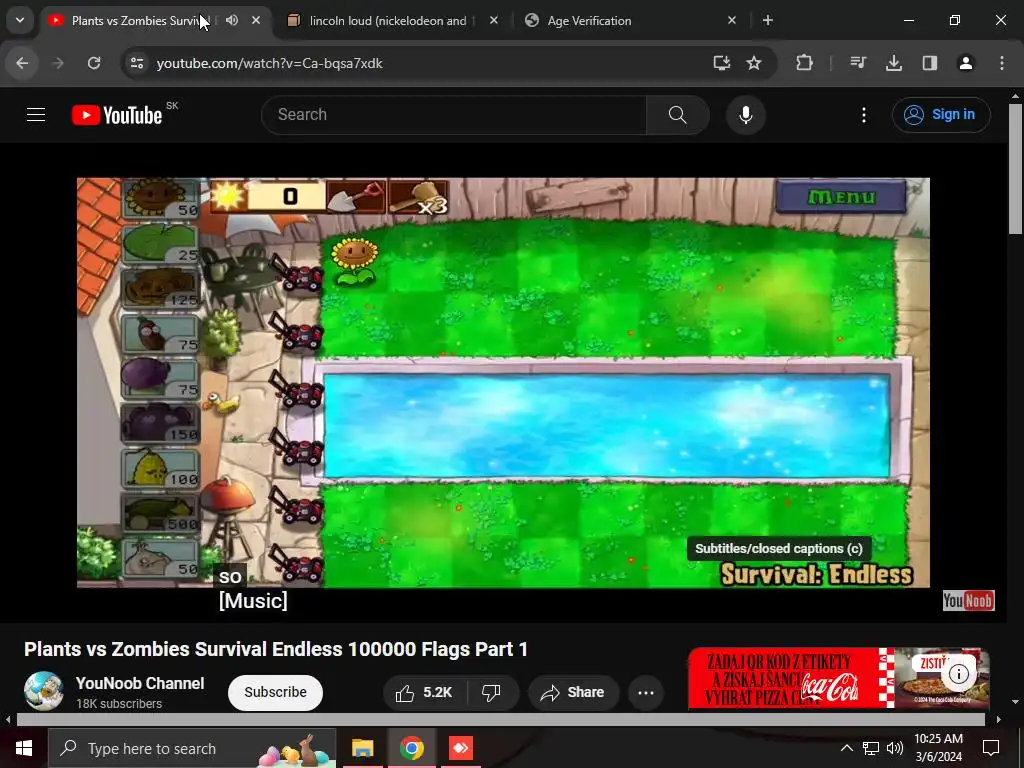Close the Age Verification tab
The image size is (1024, 768).
731,20
